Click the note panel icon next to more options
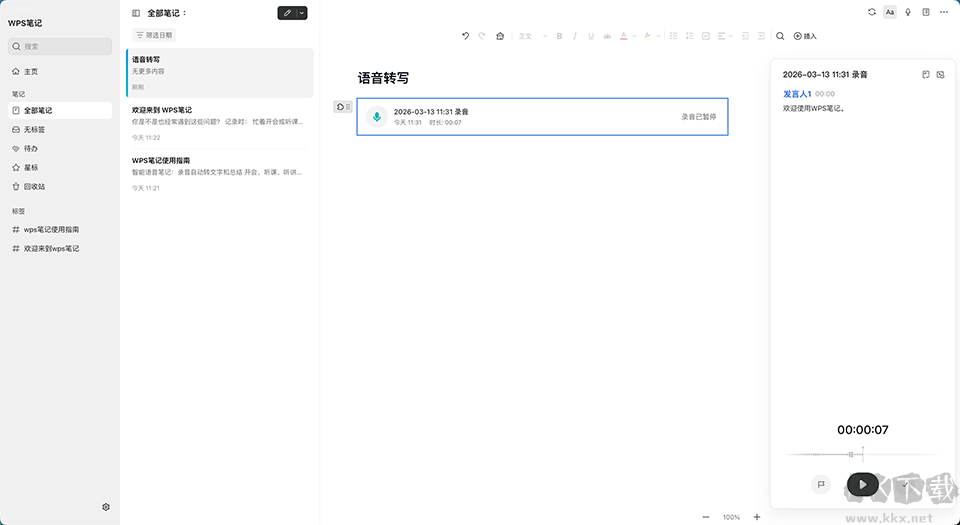 926,12
